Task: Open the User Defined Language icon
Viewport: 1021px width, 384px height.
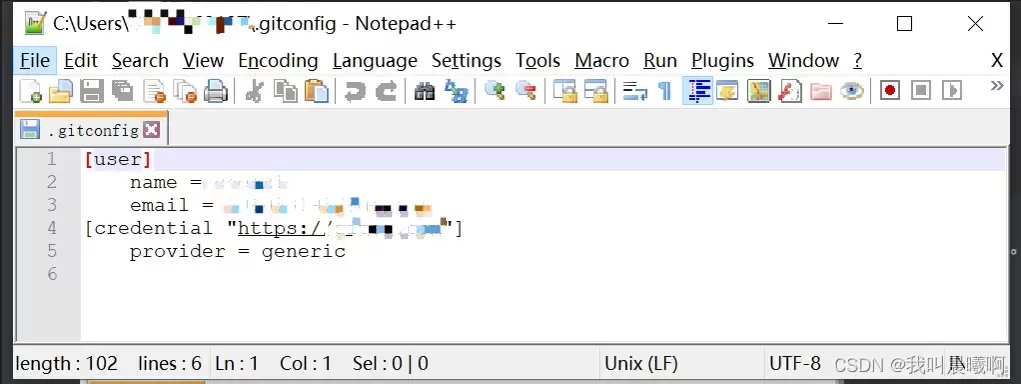Action: (727, 91)
